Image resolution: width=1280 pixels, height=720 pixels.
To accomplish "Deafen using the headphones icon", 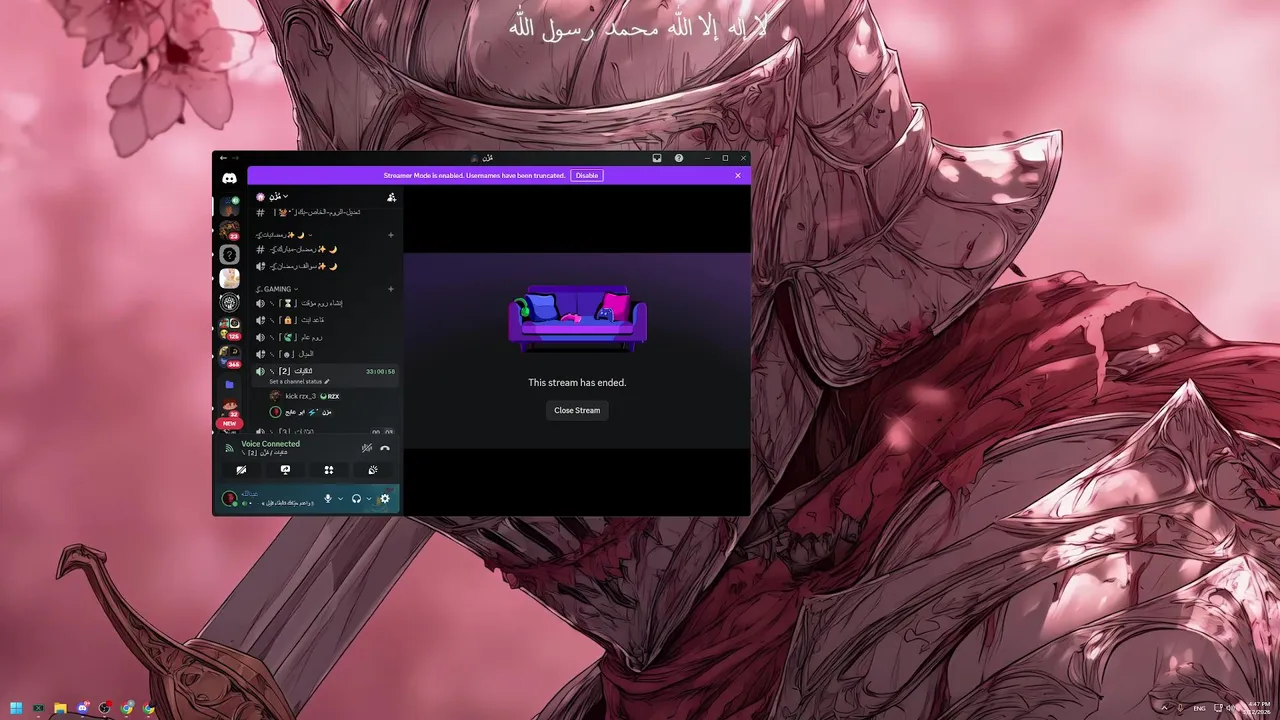I will click(356, 498).
